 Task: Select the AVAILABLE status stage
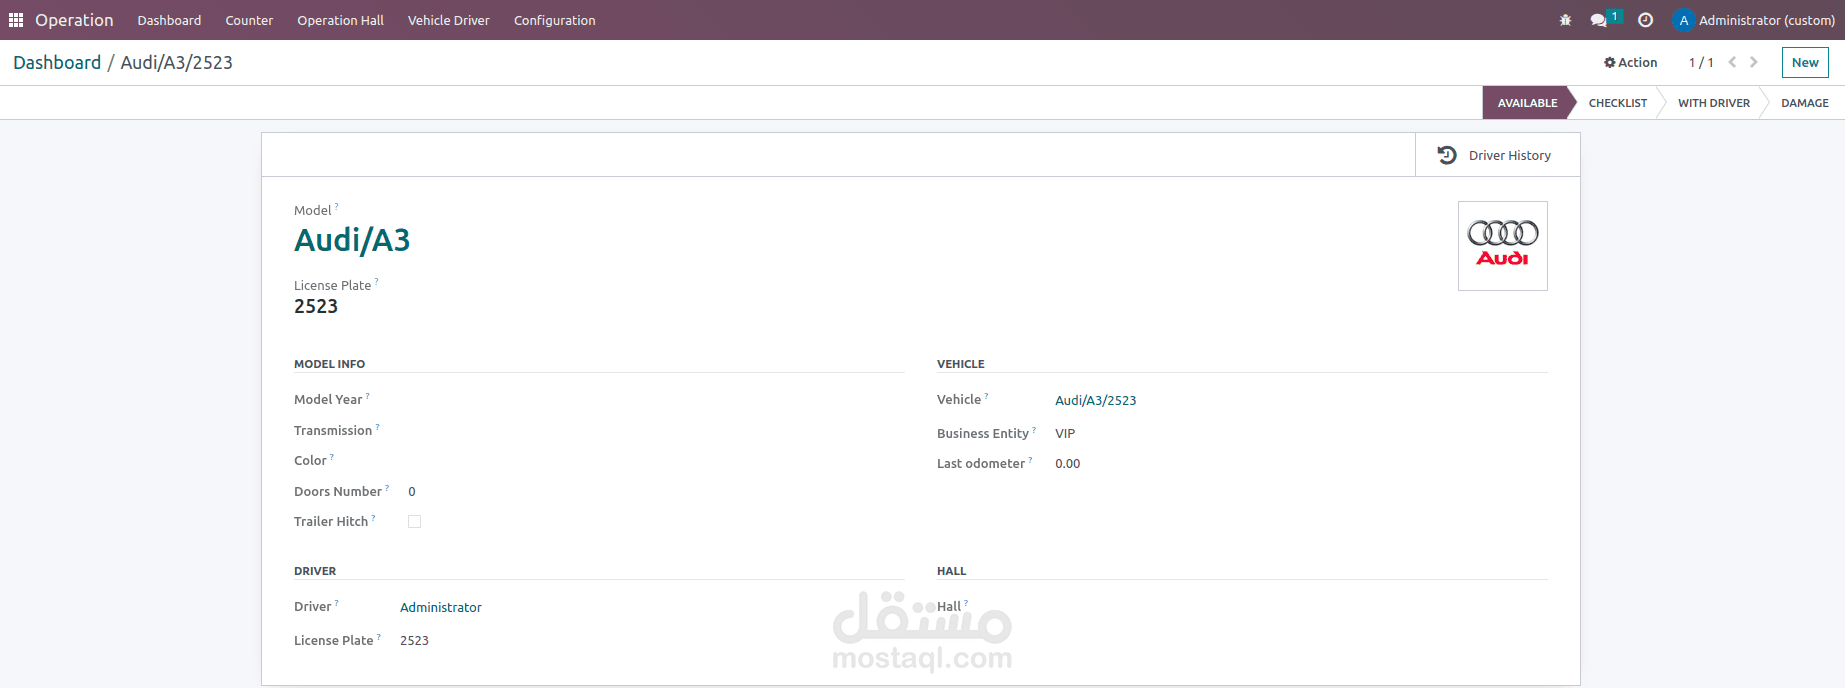point(1527,103)
